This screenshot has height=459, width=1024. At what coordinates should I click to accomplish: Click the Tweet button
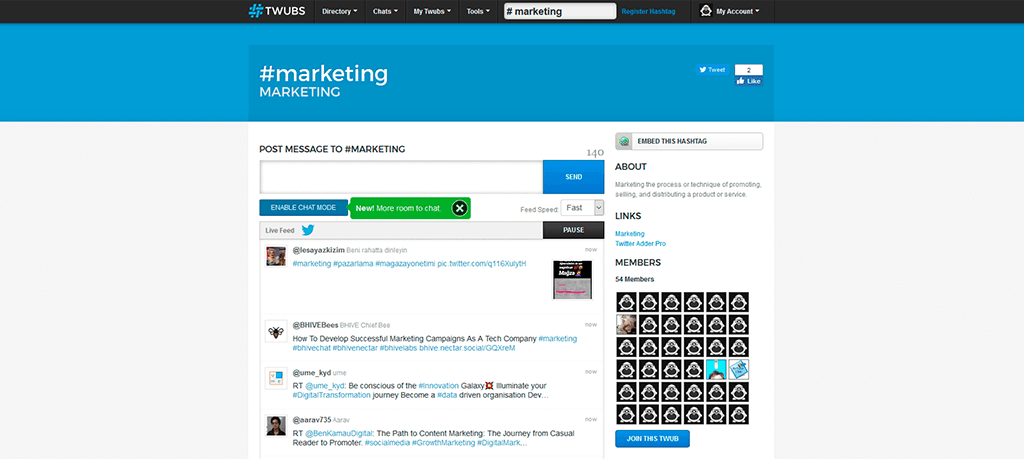(712, 70)
